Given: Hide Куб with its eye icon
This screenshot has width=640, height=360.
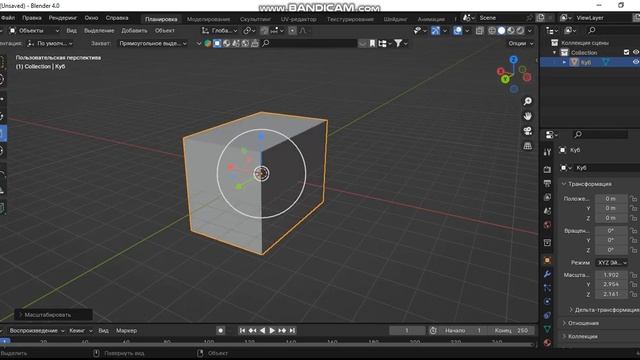Looking at the screenshot, I should click(x=636, y=62).
